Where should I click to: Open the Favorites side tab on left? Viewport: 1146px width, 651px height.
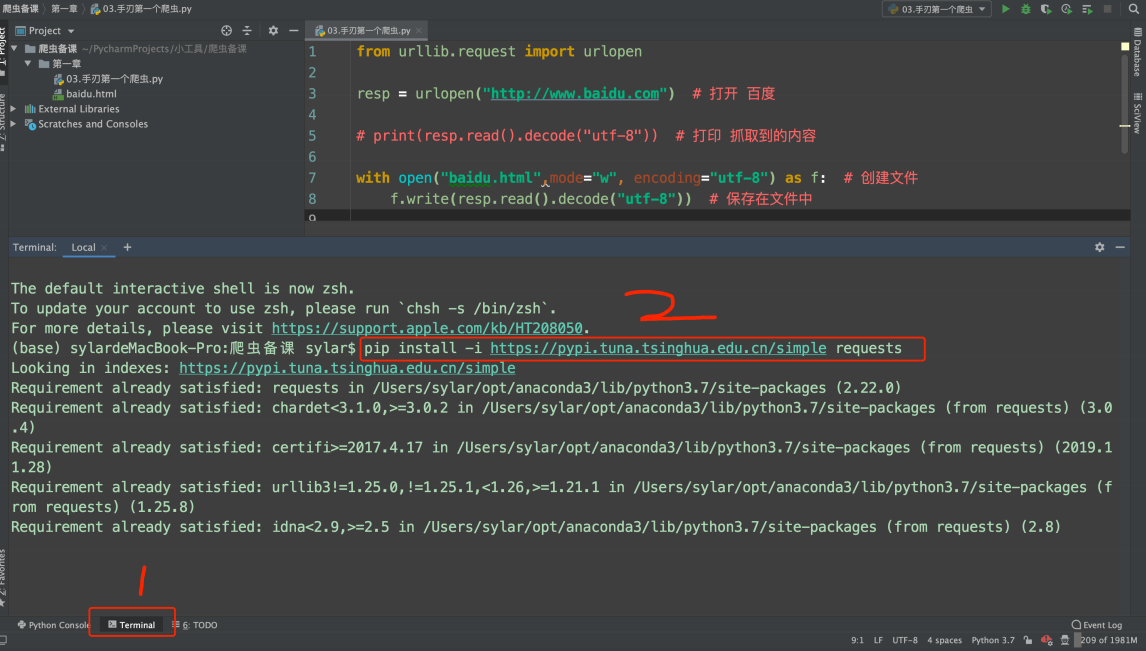[x=4, y=579]
